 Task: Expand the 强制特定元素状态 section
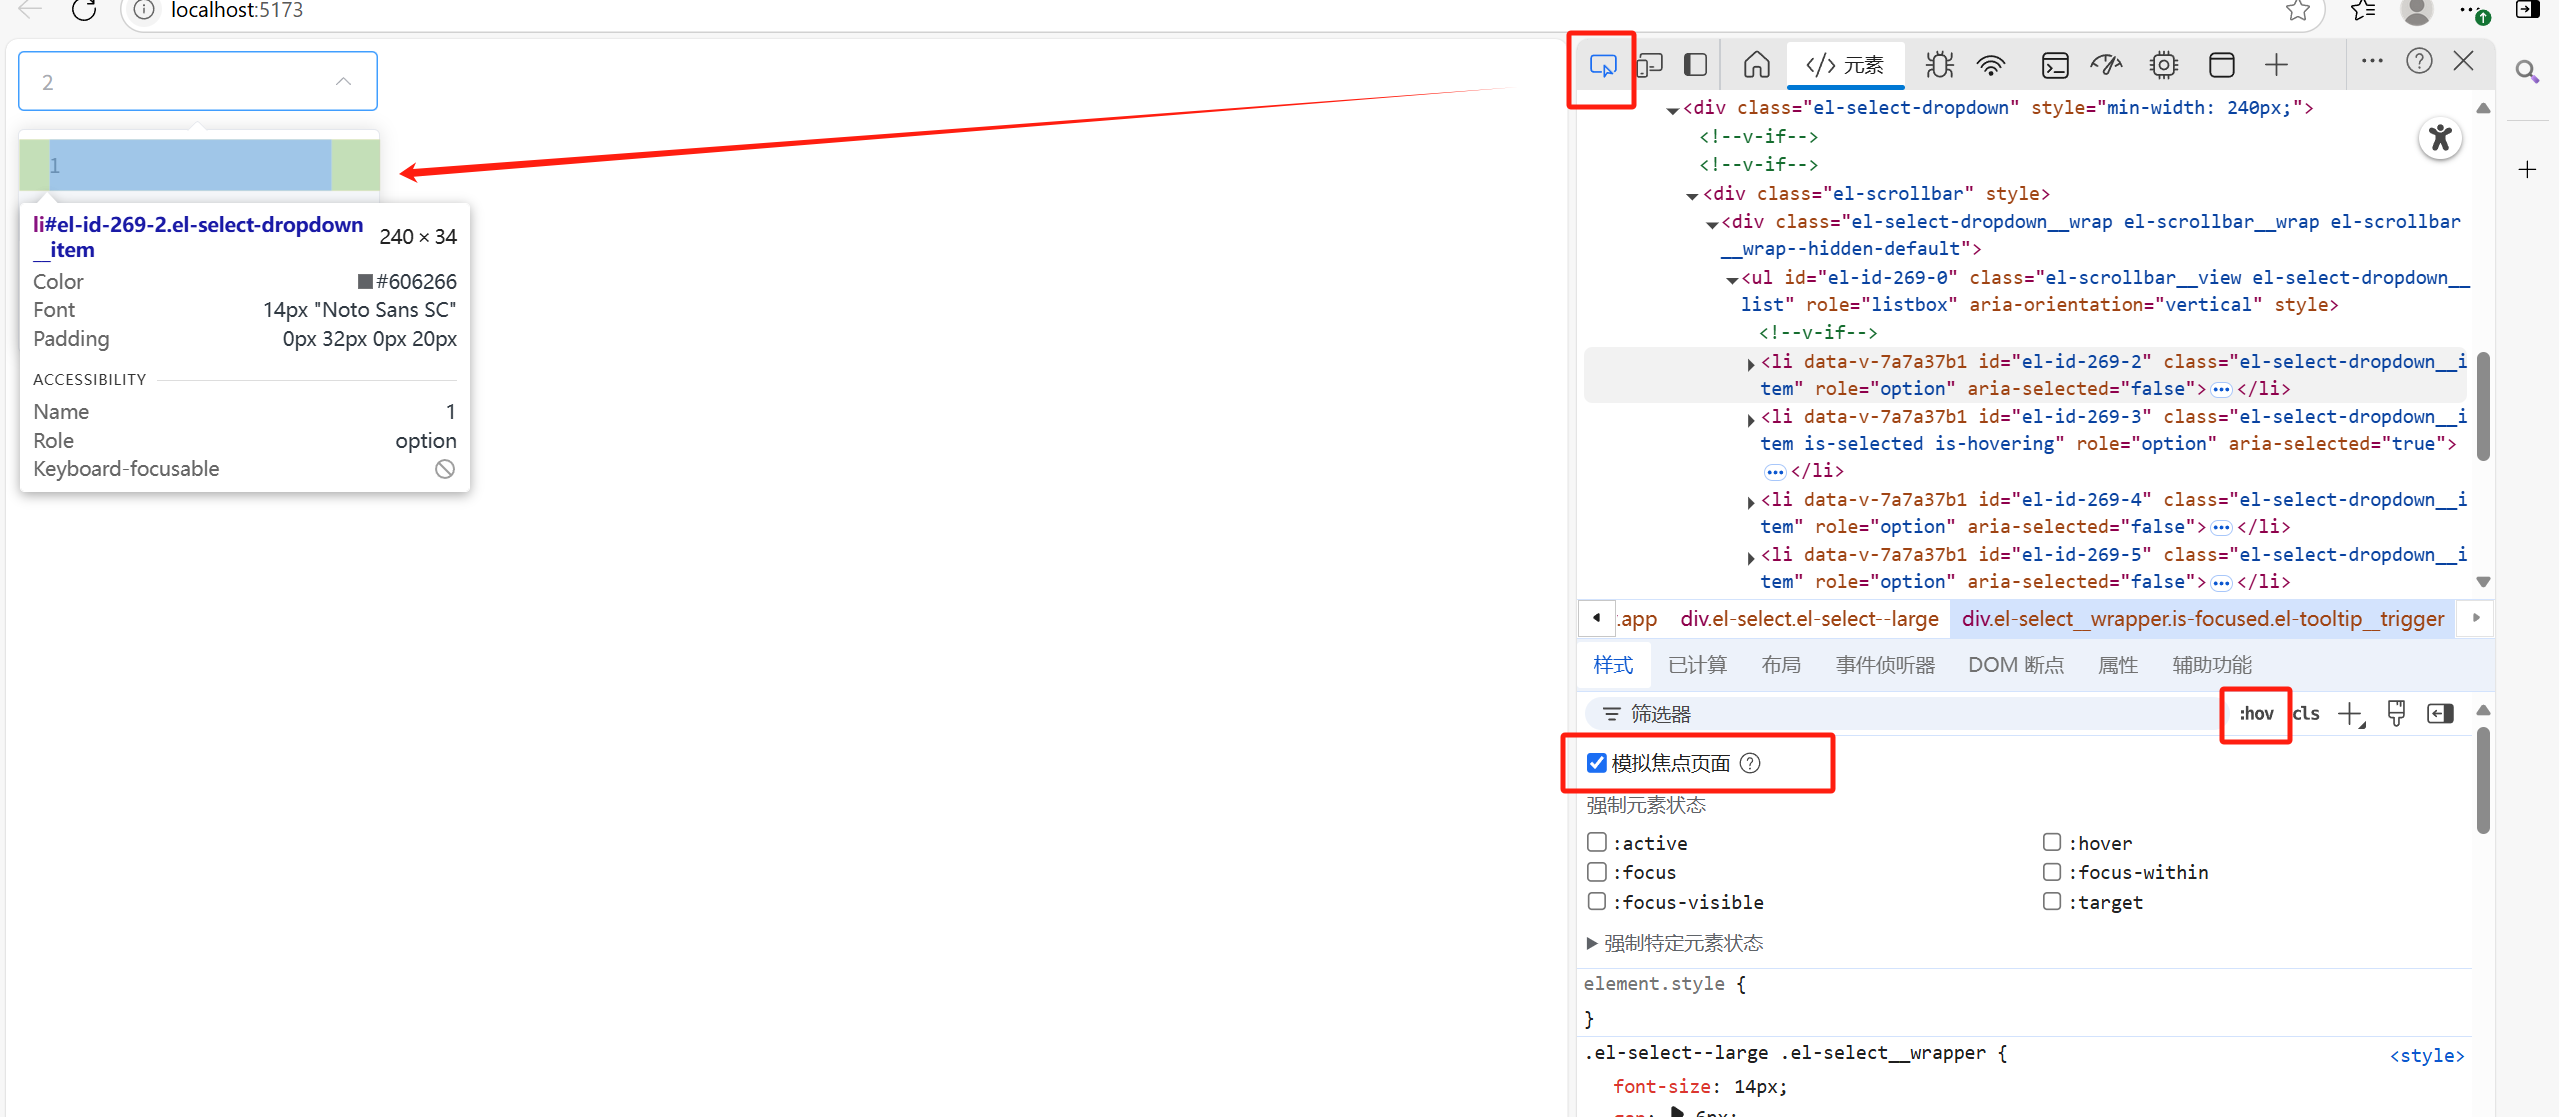click(1592, 943)
